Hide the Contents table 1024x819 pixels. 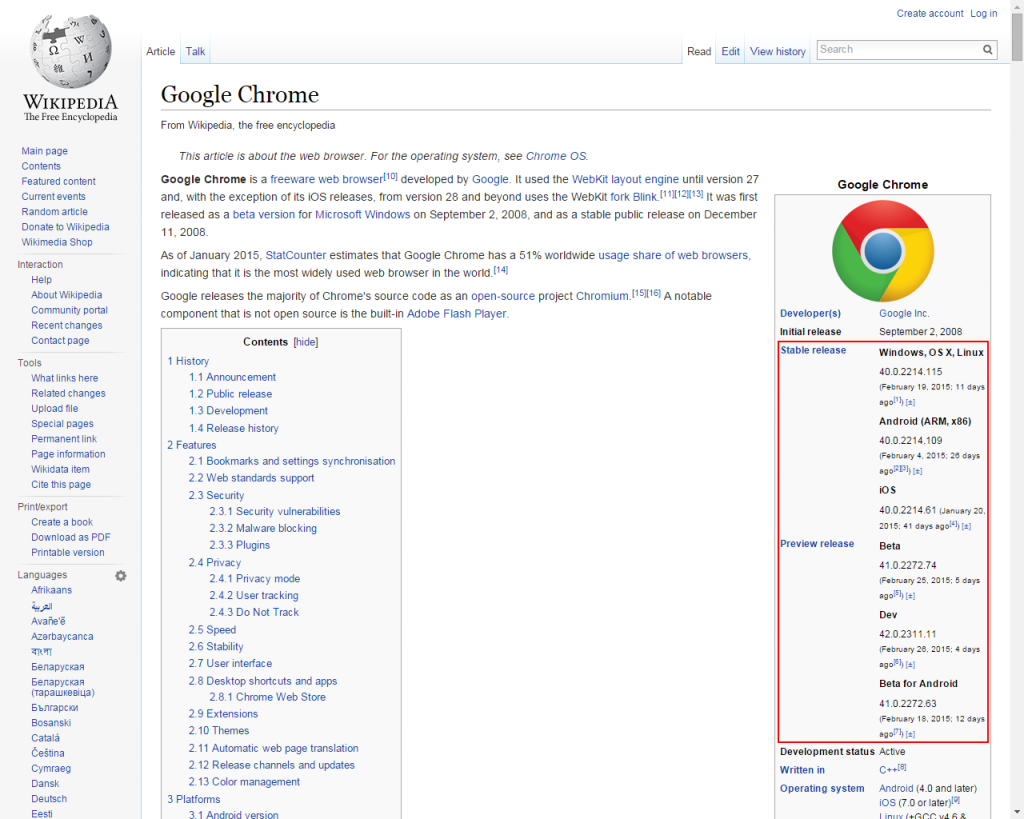[x=306, y=342]
